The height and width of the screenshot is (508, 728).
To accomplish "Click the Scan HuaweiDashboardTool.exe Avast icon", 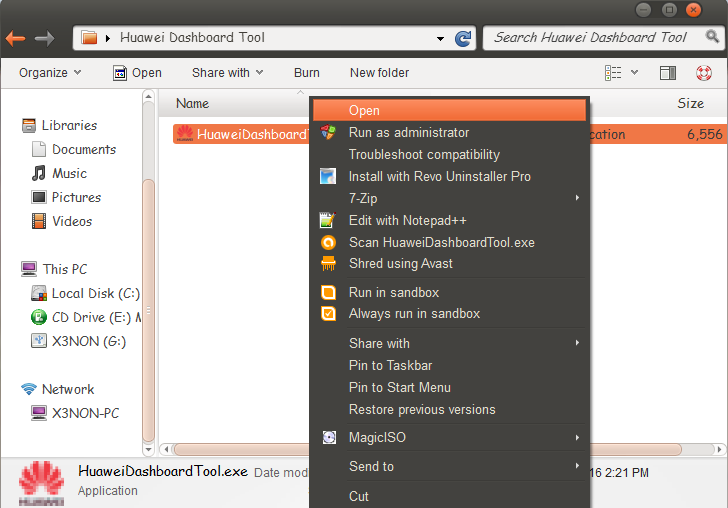I will (327, 242).
